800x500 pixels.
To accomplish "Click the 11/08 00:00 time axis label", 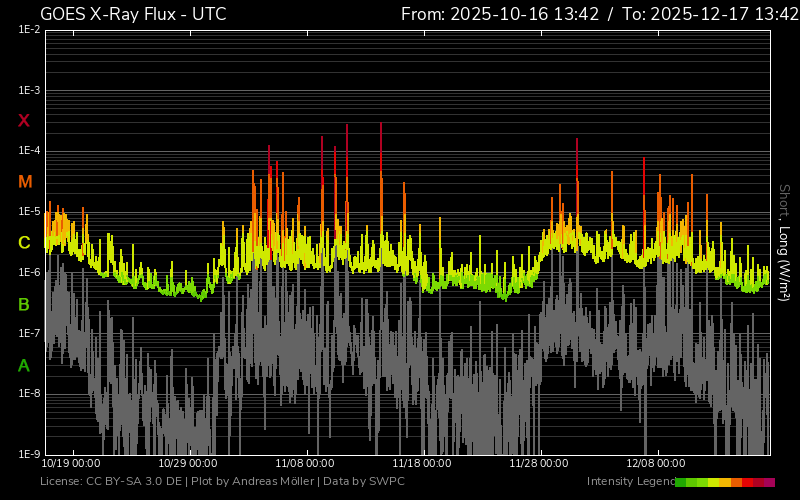I will click(305, 464).
